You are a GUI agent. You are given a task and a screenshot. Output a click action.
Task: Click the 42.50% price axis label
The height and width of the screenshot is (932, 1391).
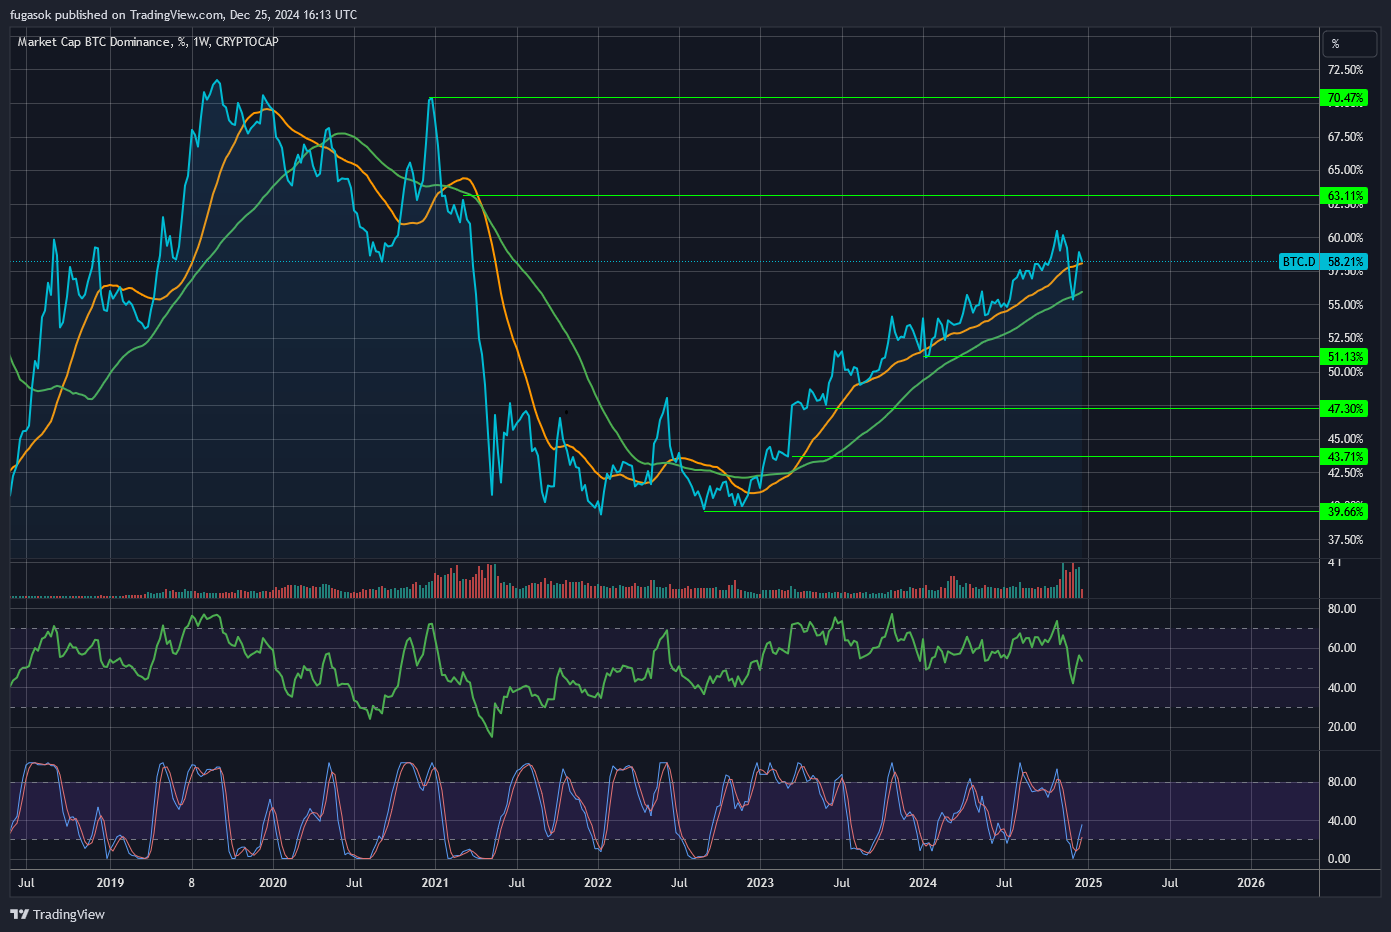point(1345,473)
